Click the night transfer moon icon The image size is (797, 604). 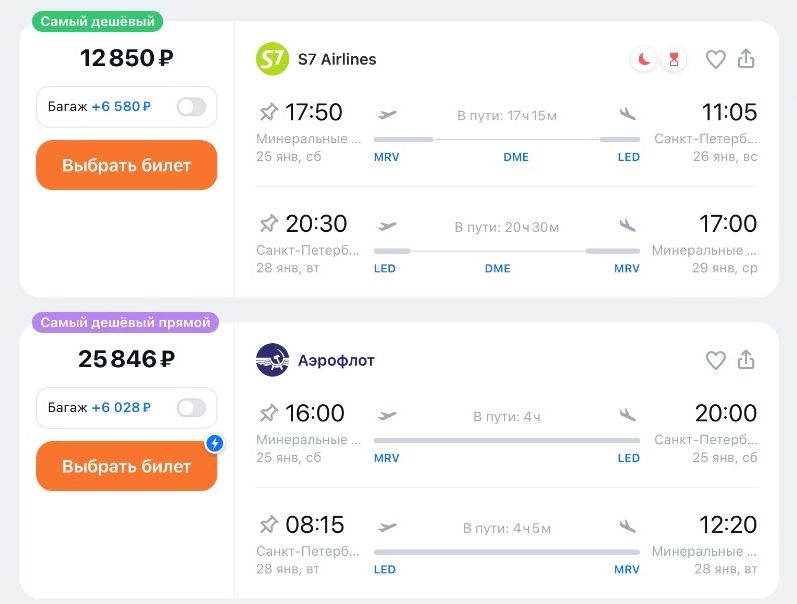coord(643,59)
